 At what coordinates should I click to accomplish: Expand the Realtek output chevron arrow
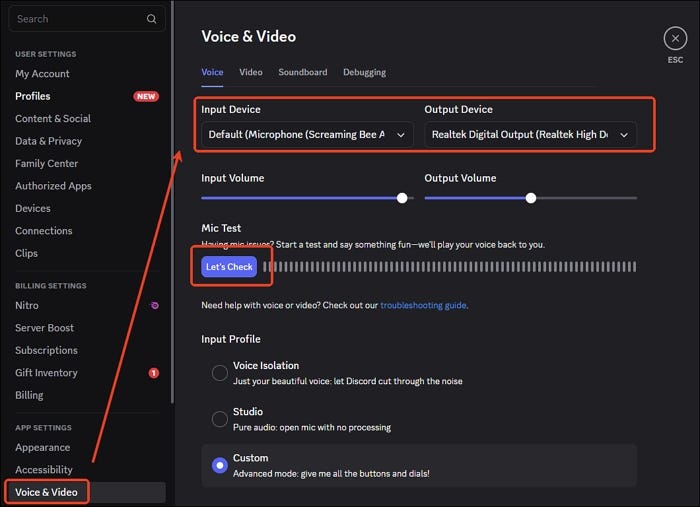[x=624, y=135]
